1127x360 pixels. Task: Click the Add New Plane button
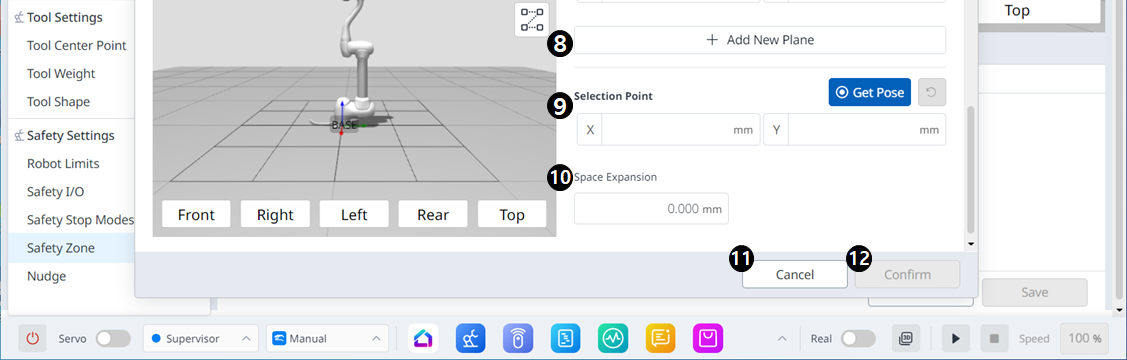coord(760,40)
